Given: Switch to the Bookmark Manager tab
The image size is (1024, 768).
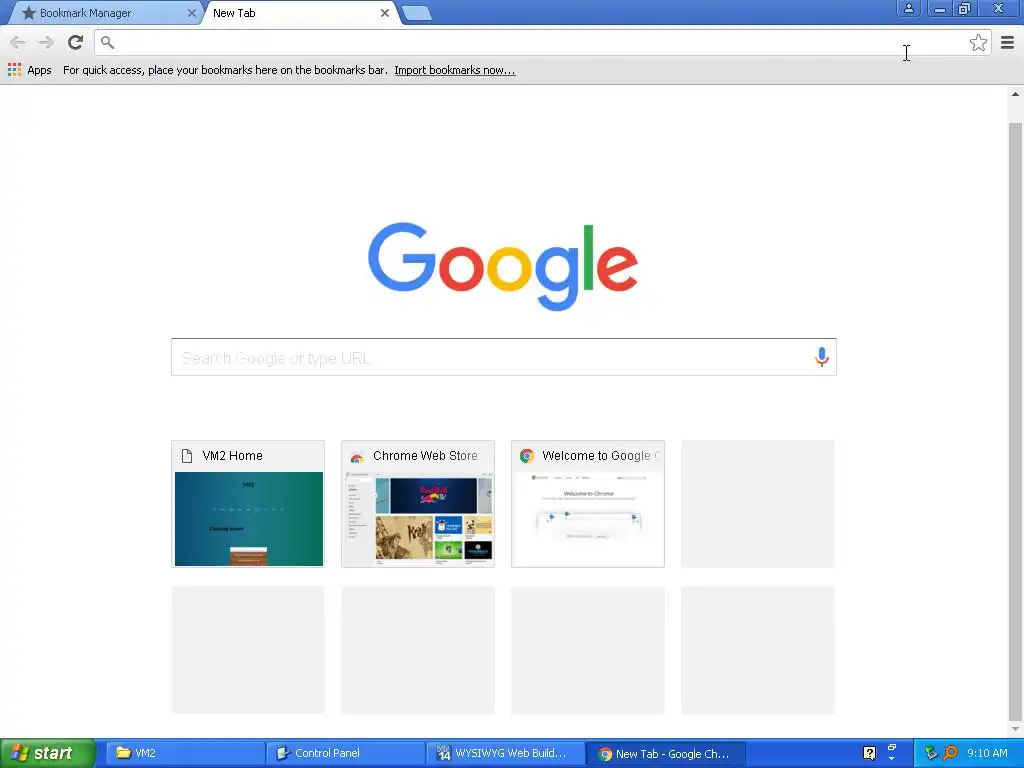Looking at the screenshot, I should (103, 13).
